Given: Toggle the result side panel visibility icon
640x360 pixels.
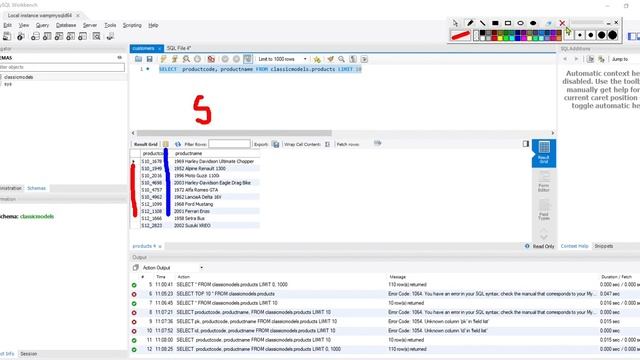Looking at the screenshot, I should pyautogui.click(x=526, y=144).
